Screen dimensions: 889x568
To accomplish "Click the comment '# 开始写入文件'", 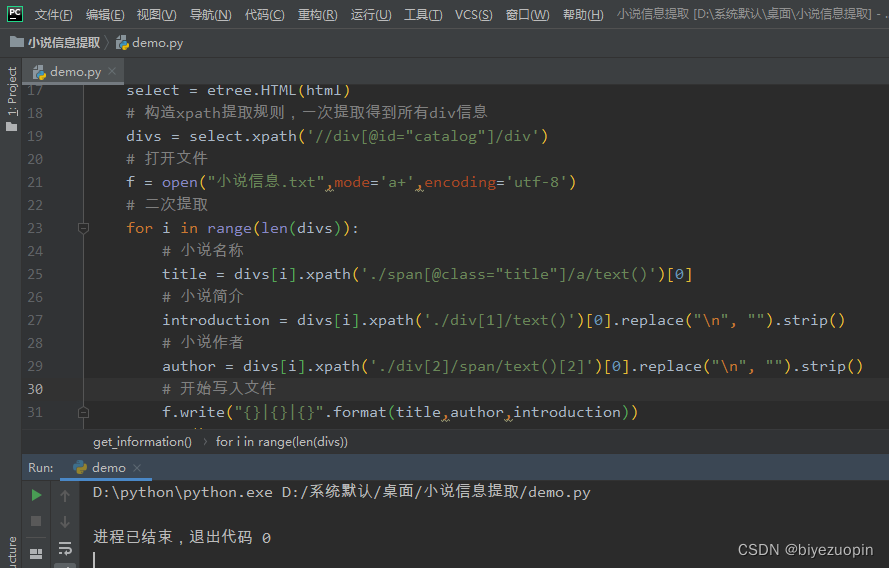I will 219,388.
